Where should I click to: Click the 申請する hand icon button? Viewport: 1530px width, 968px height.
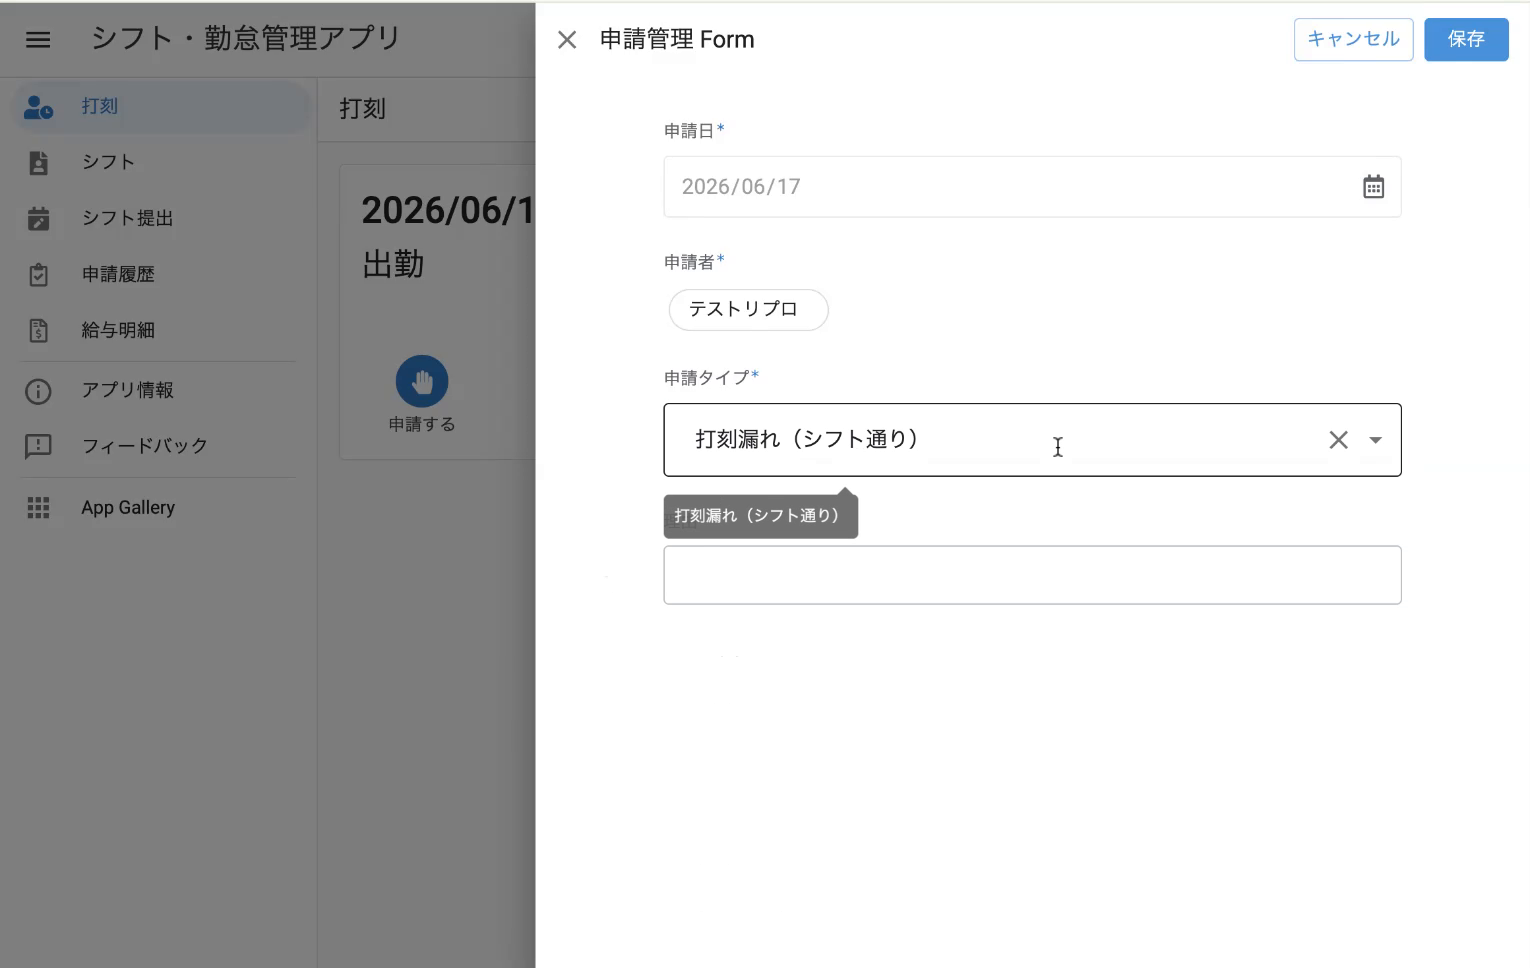point(422,381)
